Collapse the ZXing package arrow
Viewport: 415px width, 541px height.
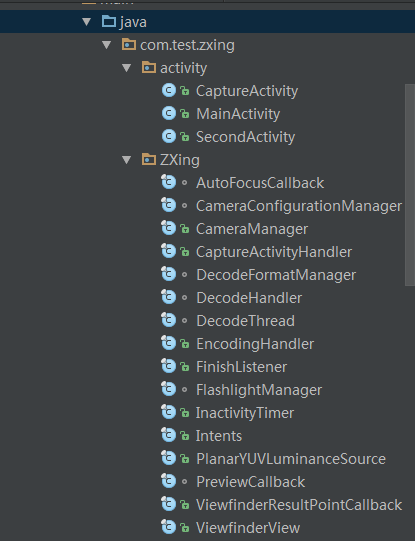tap(127, 160)
